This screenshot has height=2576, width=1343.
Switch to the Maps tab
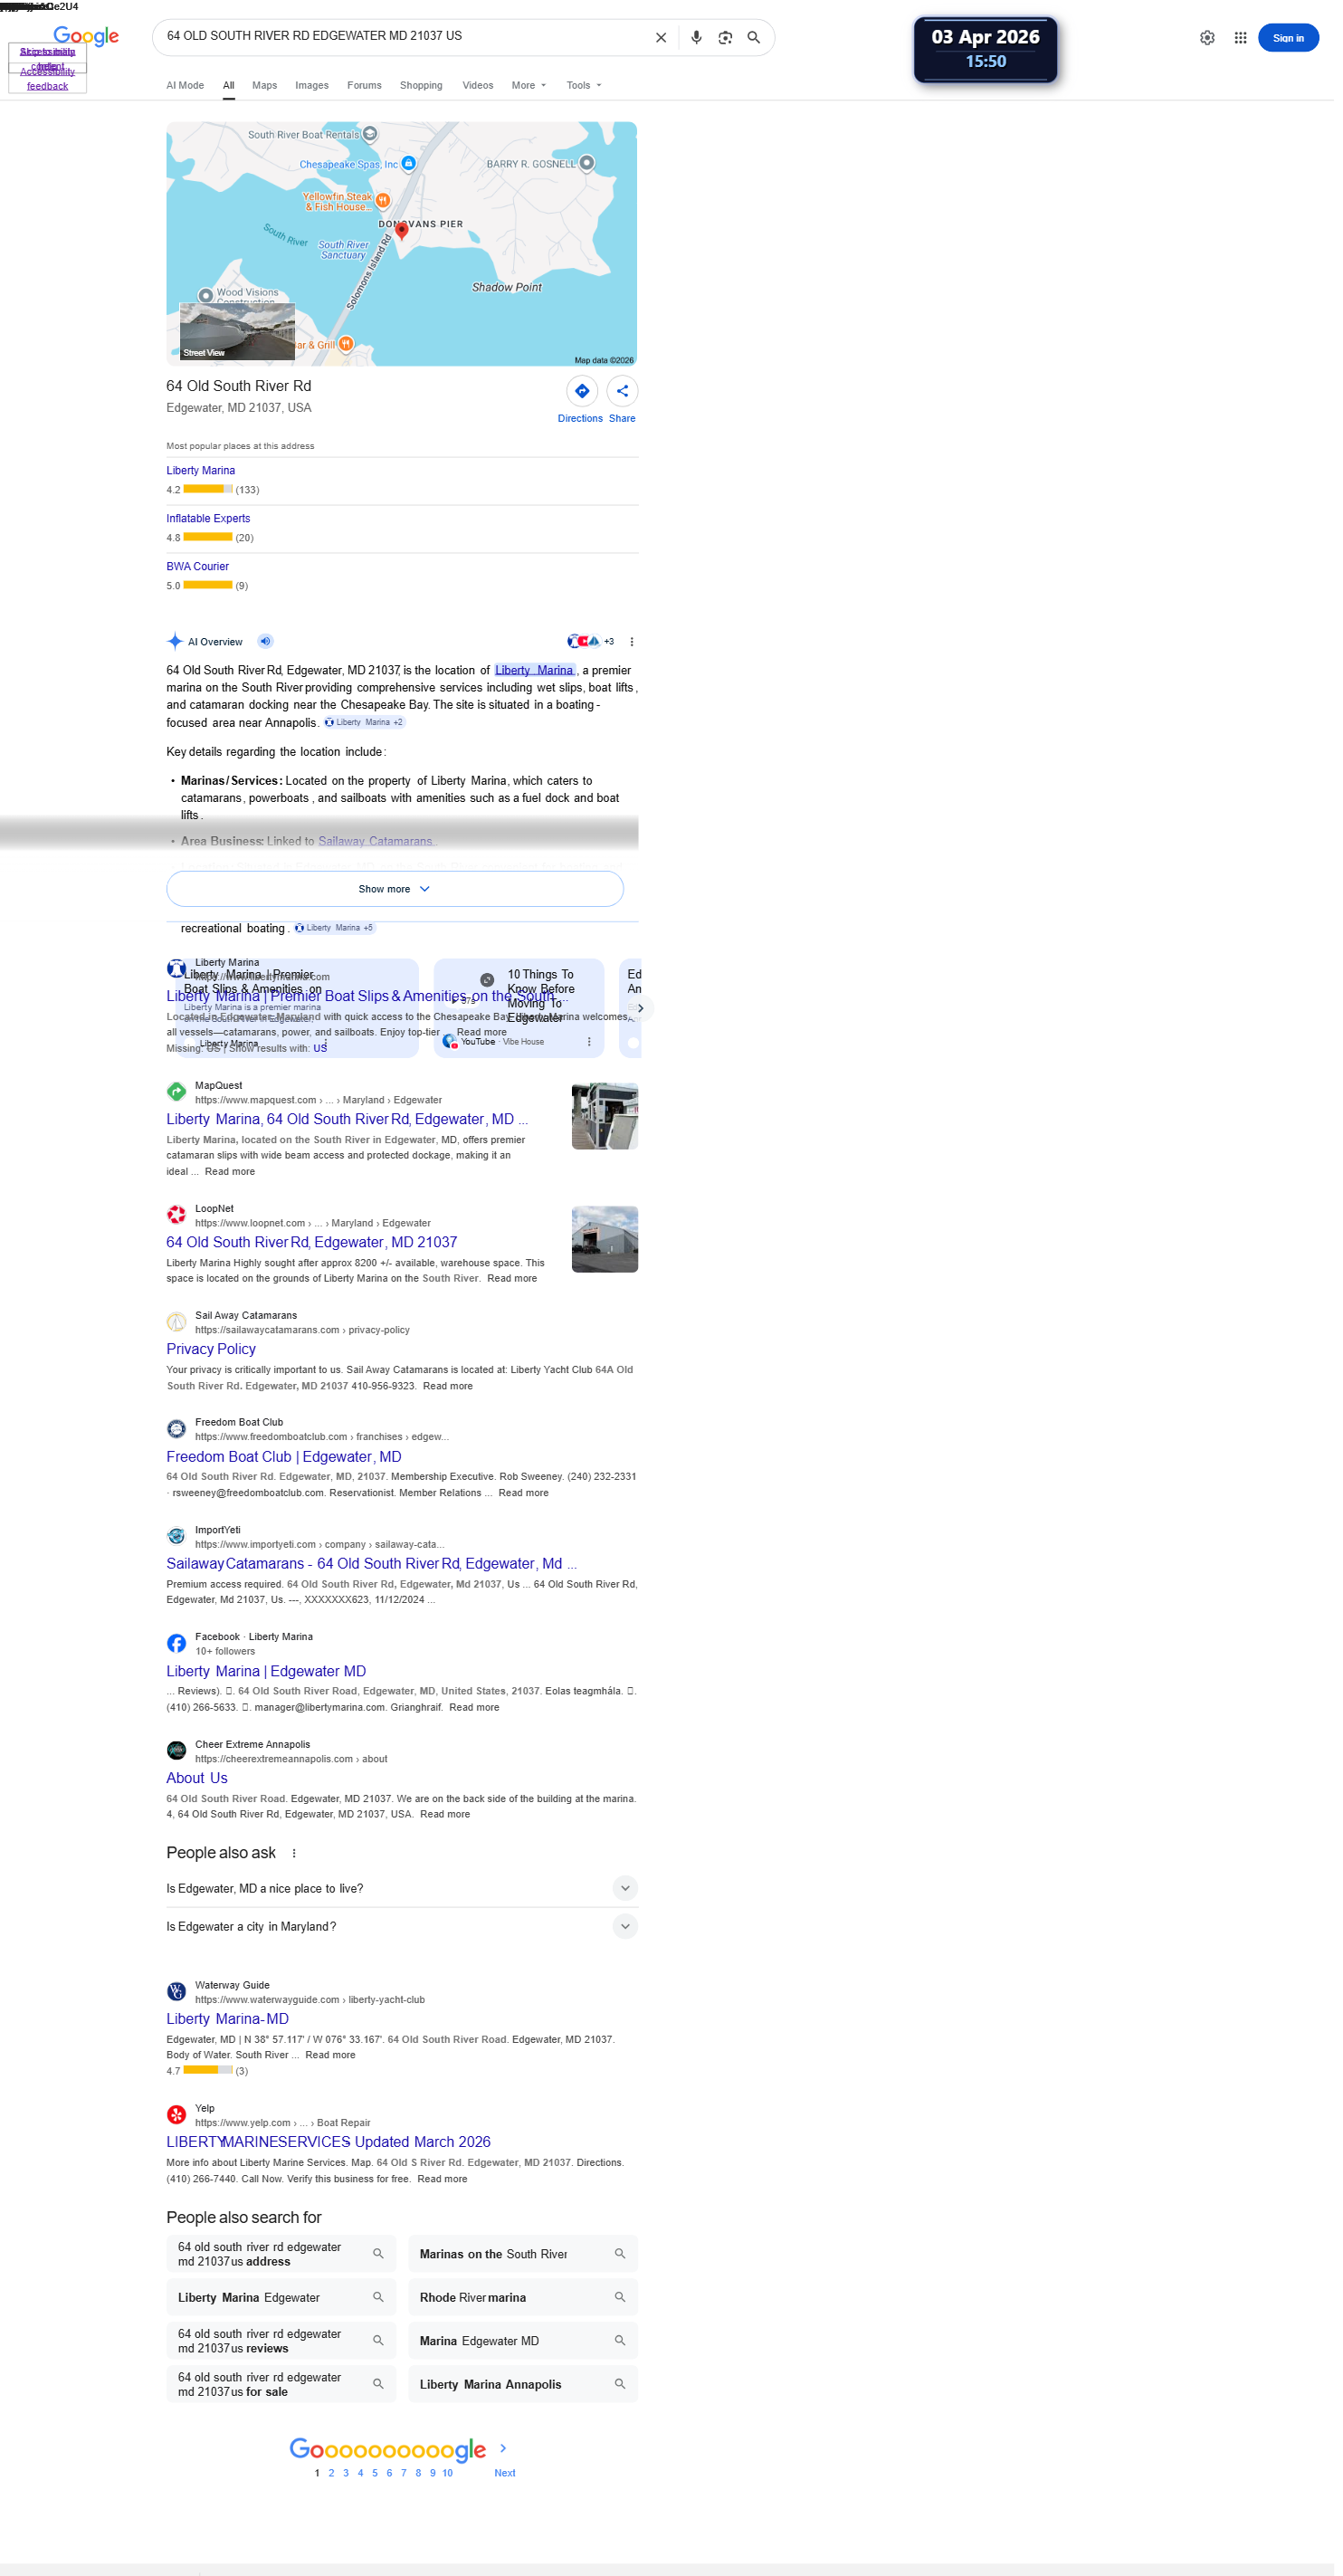point(265,85)
